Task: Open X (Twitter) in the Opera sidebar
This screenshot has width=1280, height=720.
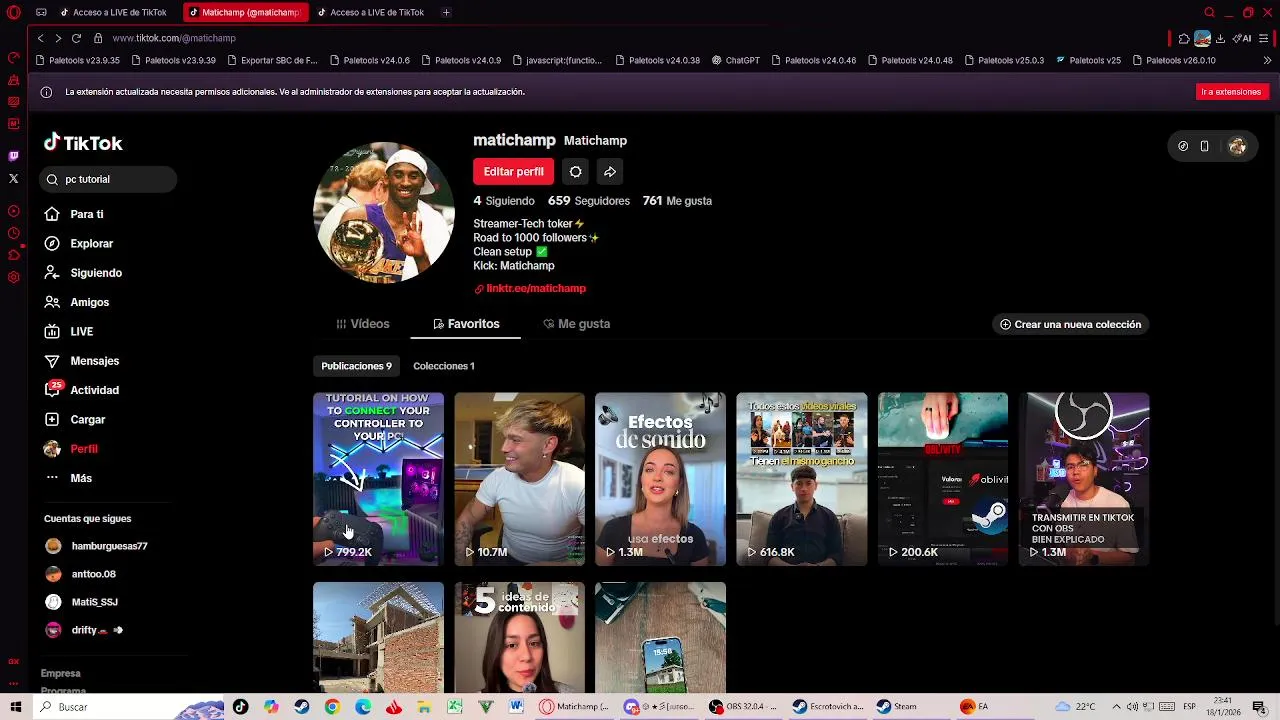Action: pos(13,179)
